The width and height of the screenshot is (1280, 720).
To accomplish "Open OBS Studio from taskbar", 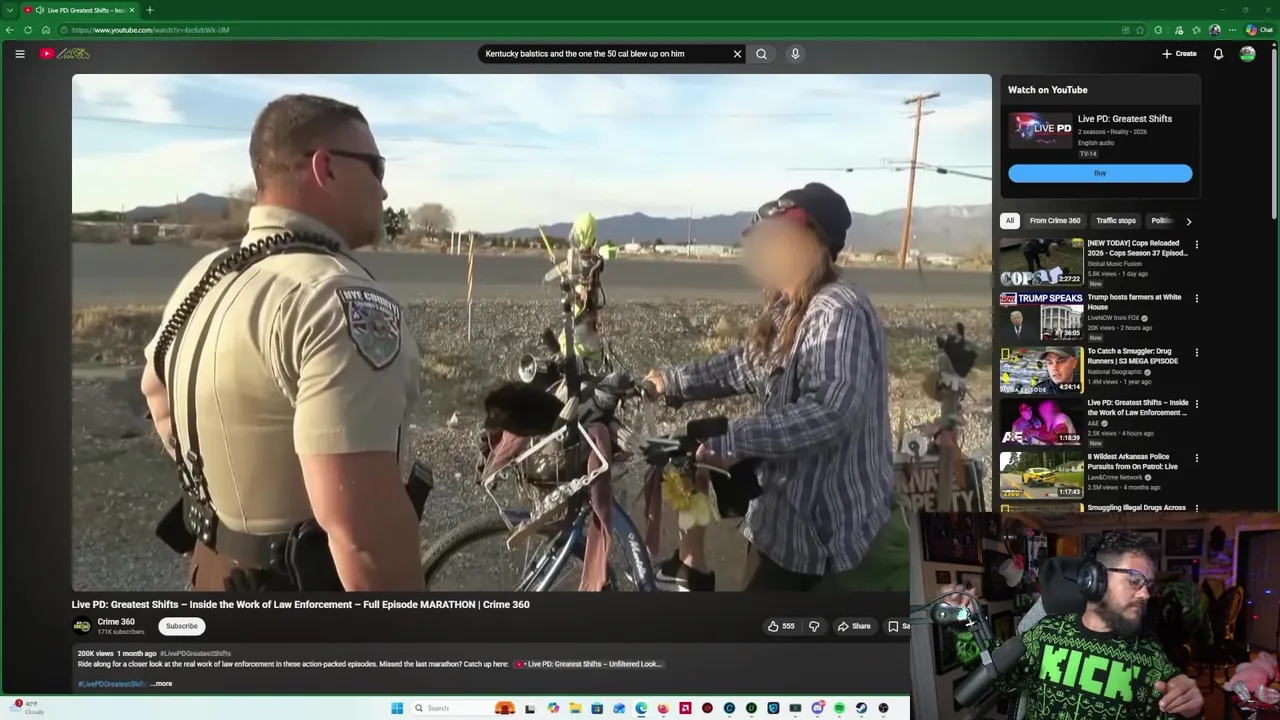I will click(883, 708).
